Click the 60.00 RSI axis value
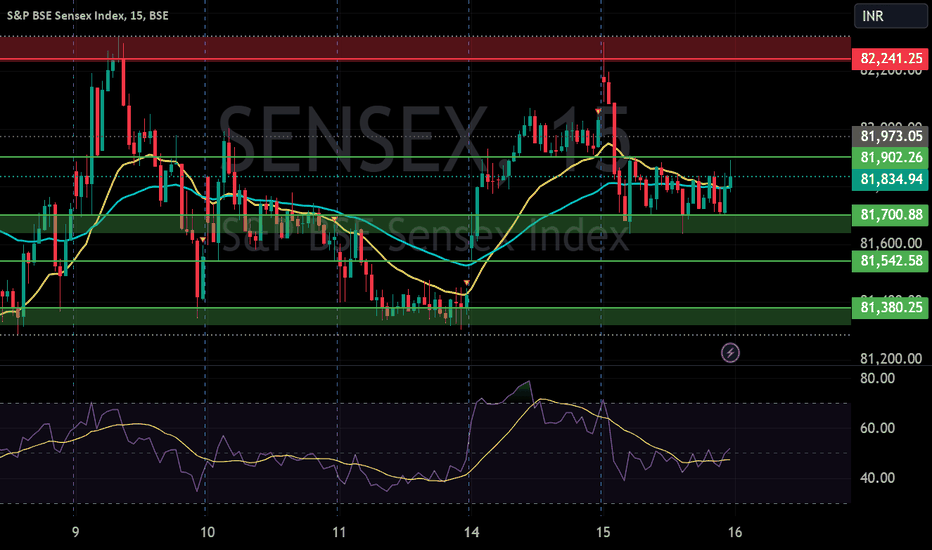The width and height of the screenshot is (932, 550). click(x=877, y=428)
